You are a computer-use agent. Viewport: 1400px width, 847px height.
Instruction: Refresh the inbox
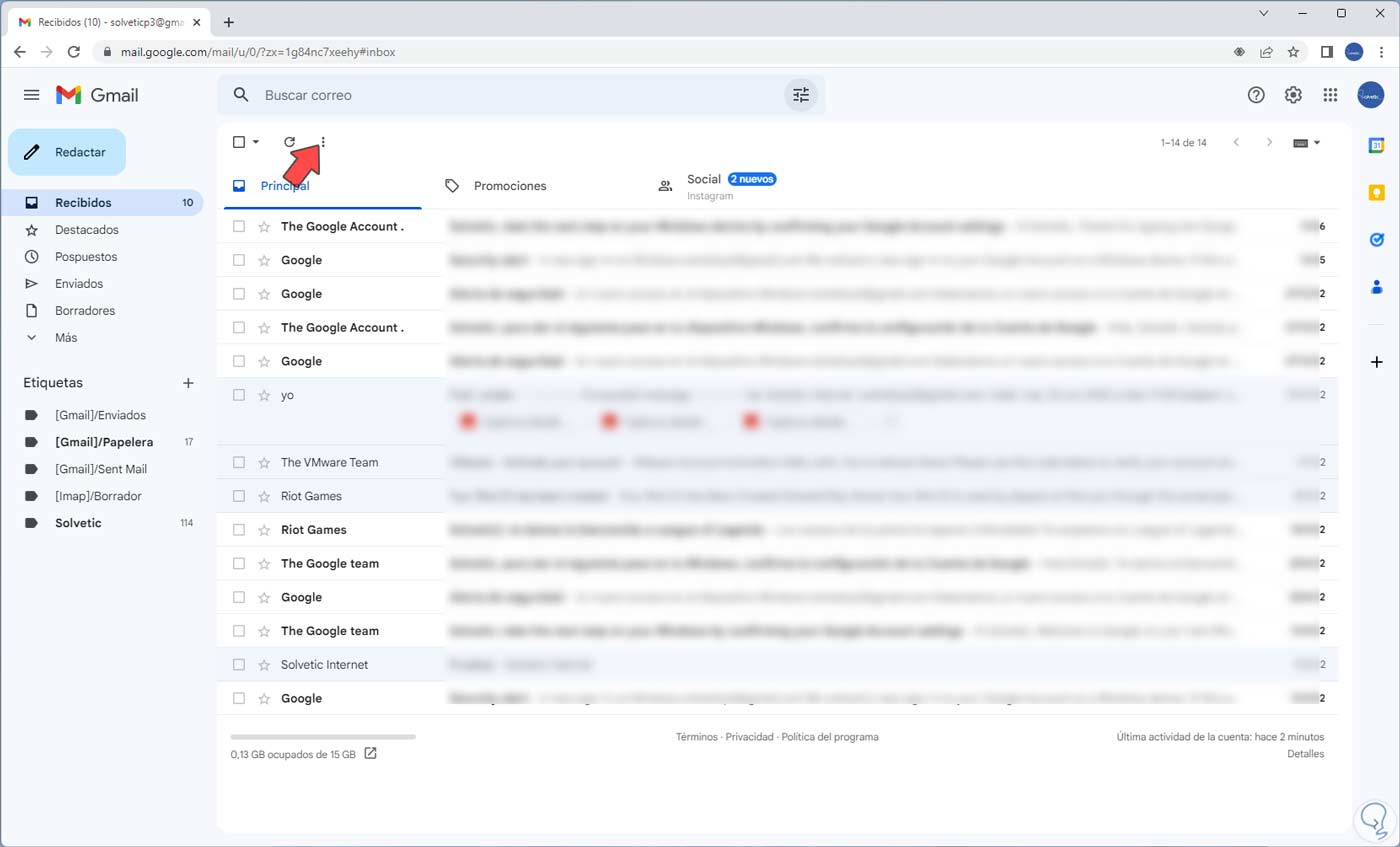click(289, 142)
